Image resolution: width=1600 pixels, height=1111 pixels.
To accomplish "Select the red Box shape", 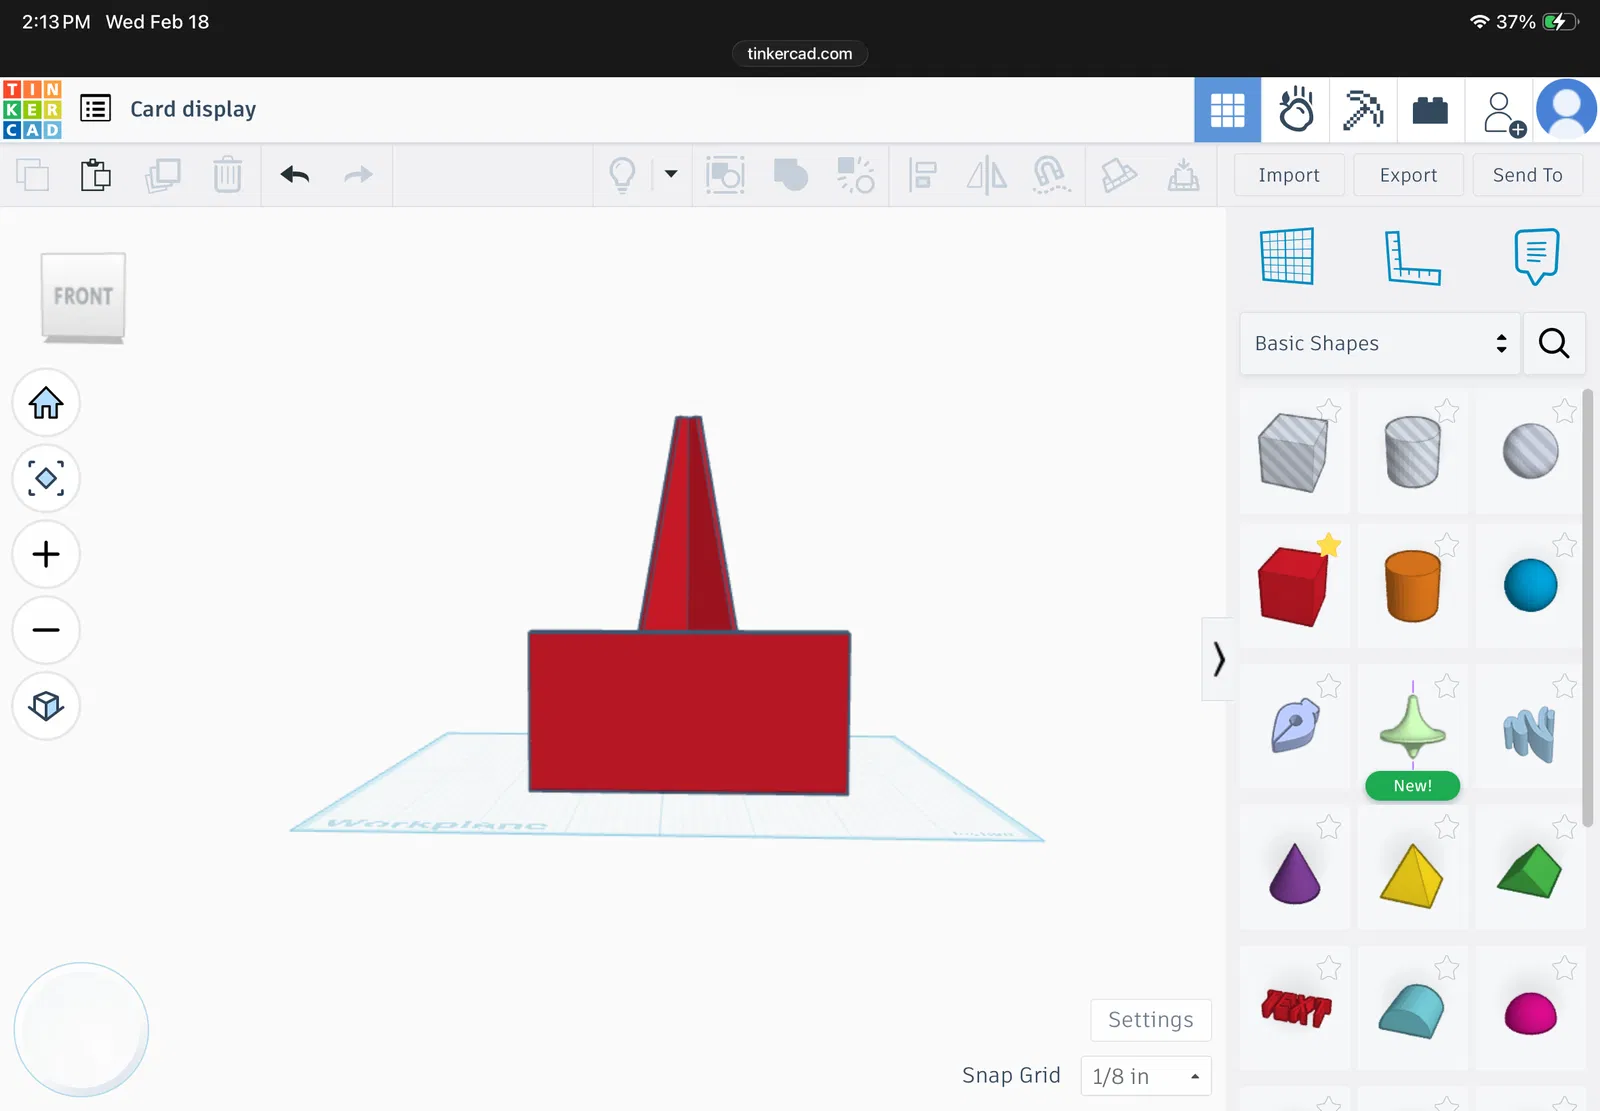I will 1293,587.
